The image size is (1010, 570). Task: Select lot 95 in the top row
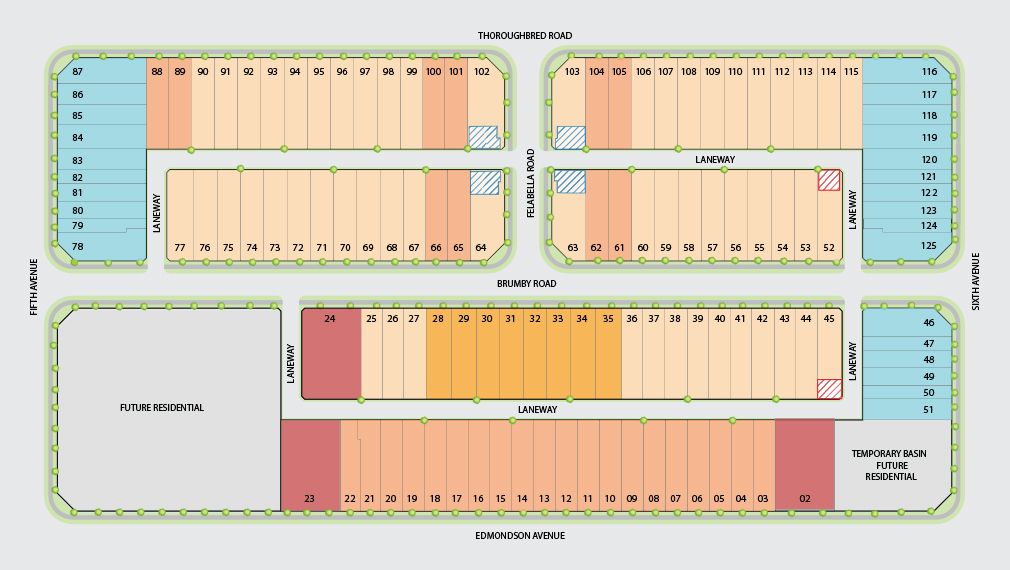click(x=319, y=103)
